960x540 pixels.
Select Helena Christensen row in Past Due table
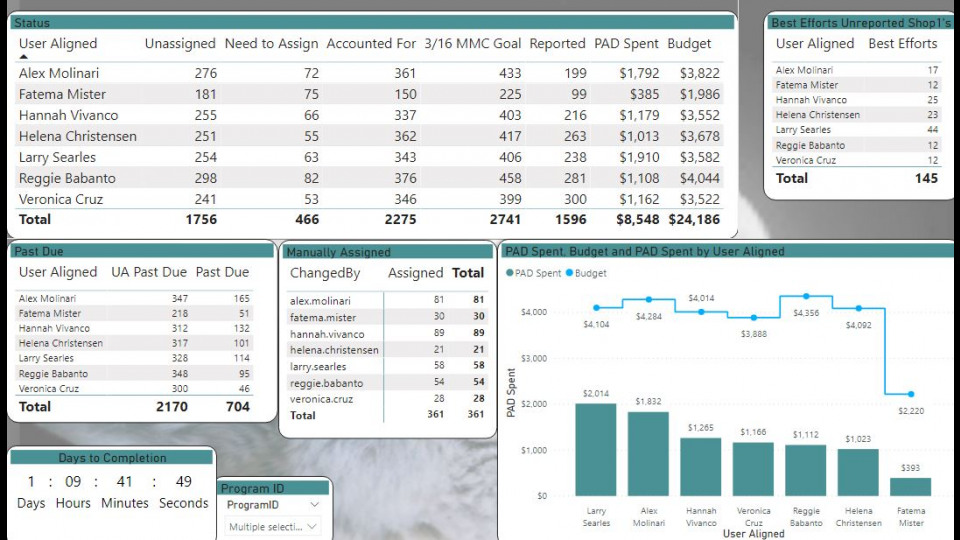click(60, 343)
